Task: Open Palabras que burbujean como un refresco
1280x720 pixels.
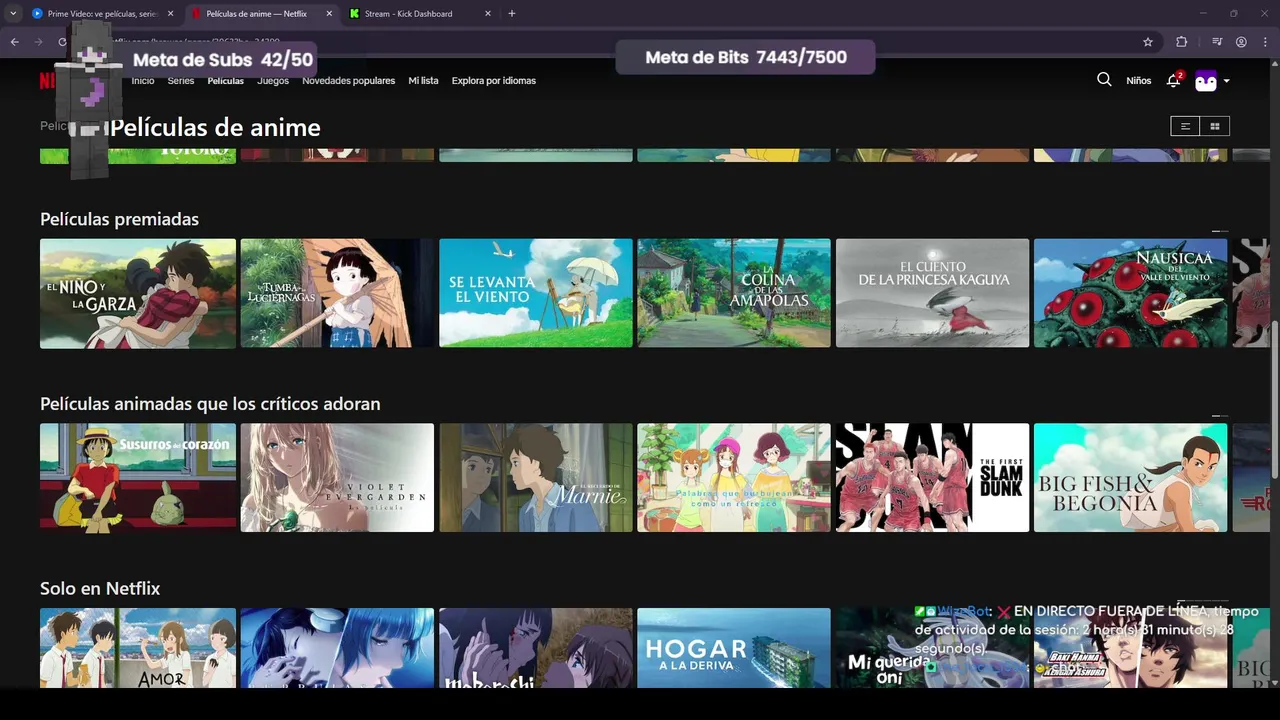Action: tap(734, 478)
